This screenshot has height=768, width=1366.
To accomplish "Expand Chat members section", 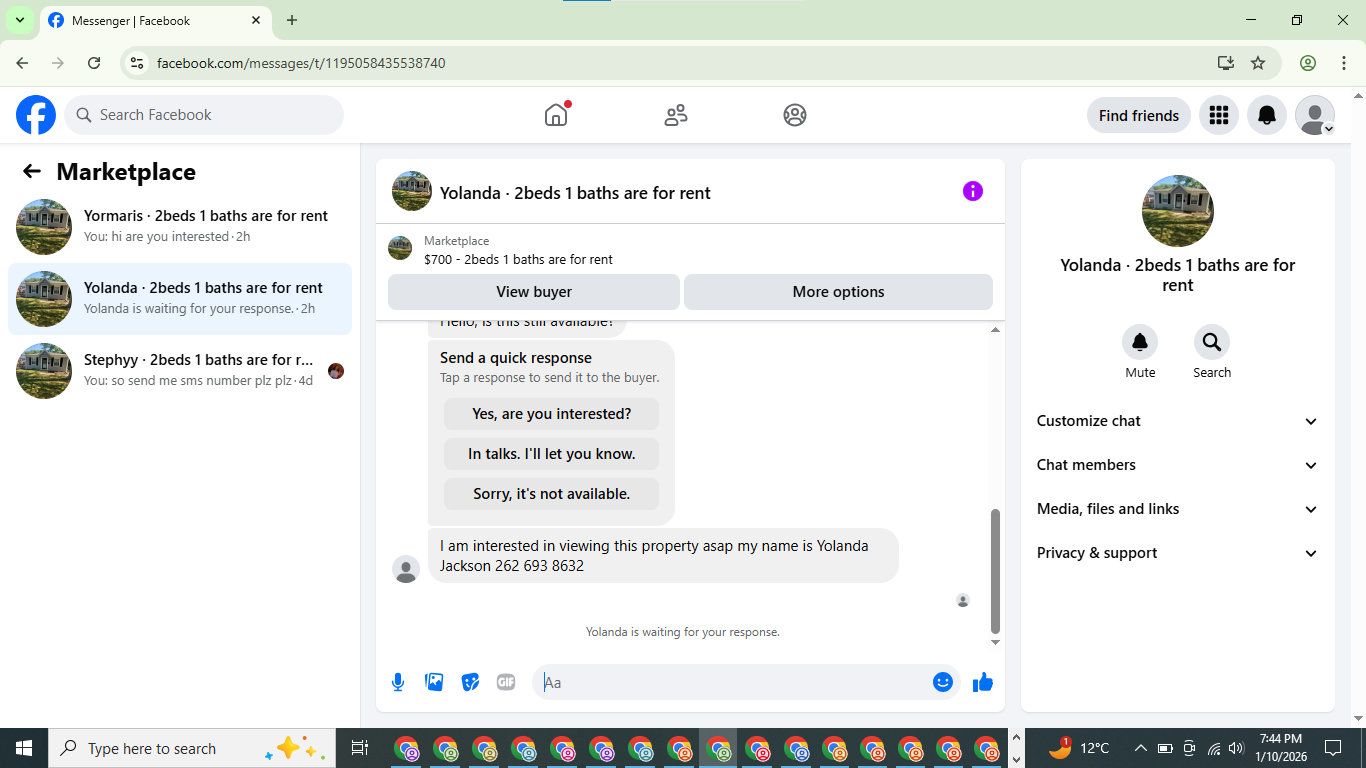I will (1178, 465).
